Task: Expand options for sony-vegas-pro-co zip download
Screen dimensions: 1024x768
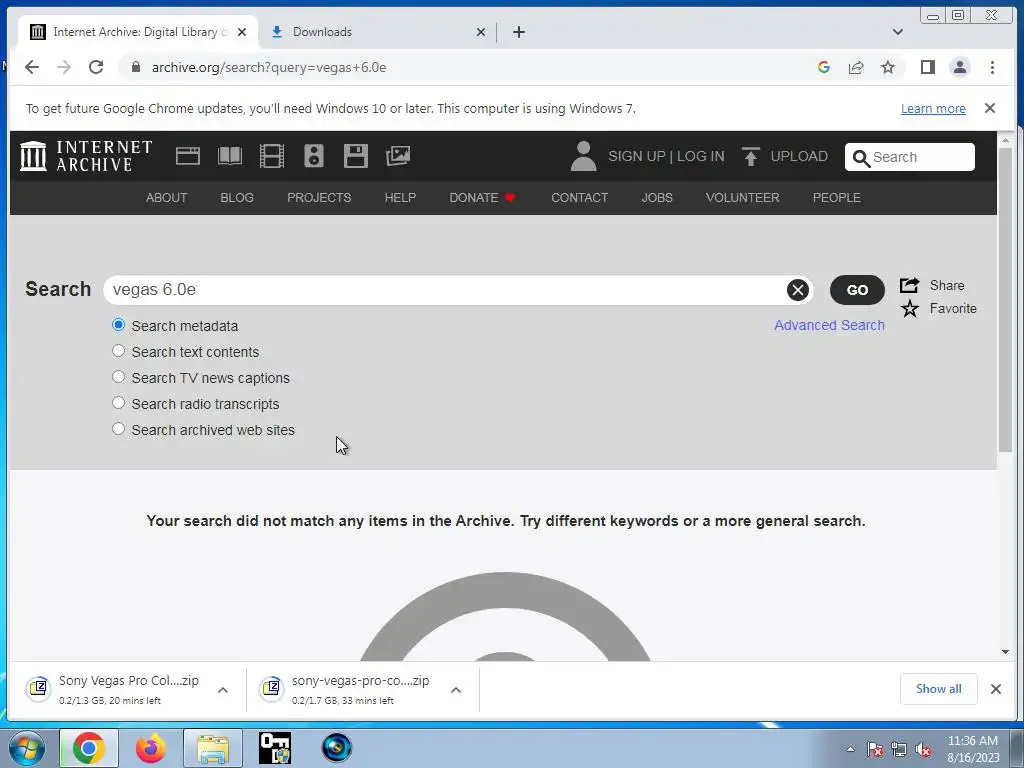Action: (456, 690)
